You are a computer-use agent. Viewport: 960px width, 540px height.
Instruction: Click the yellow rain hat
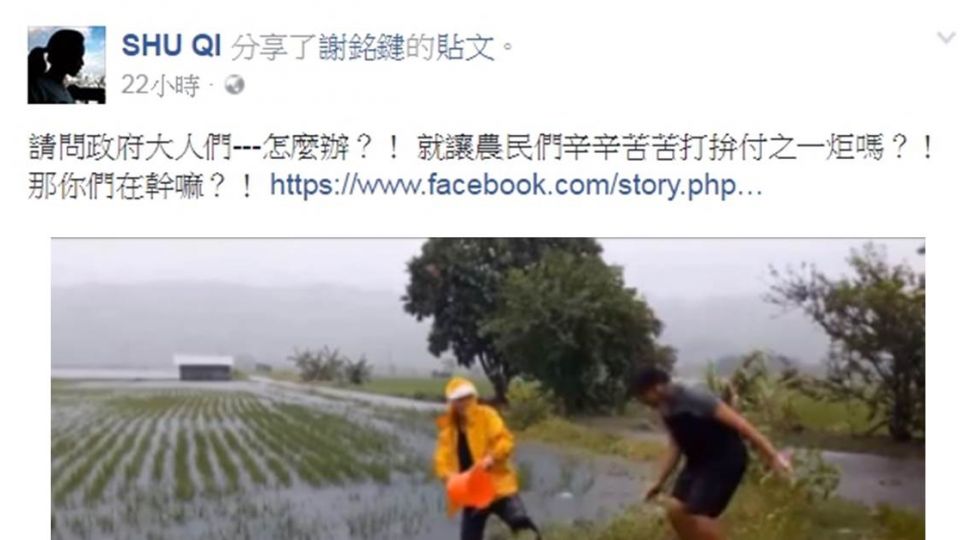[x=460, y=389]
